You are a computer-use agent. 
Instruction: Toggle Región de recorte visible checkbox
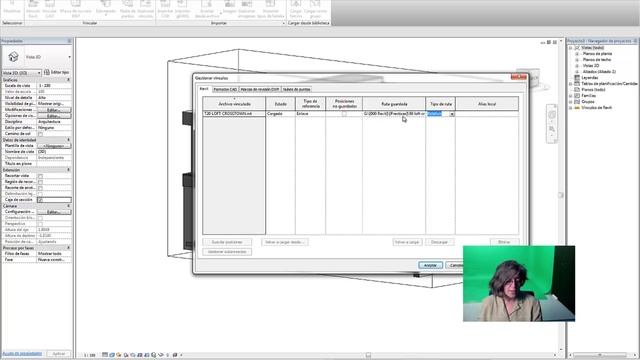(40, 182)
